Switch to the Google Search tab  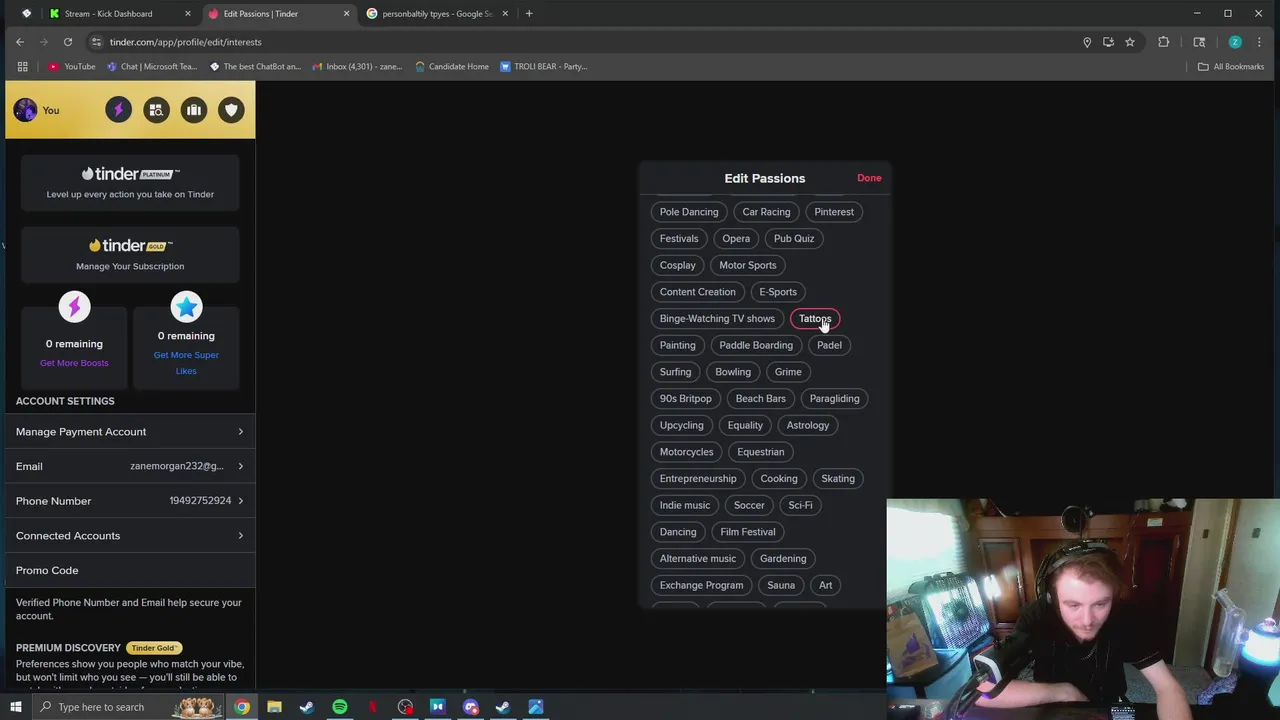[437, 14]
